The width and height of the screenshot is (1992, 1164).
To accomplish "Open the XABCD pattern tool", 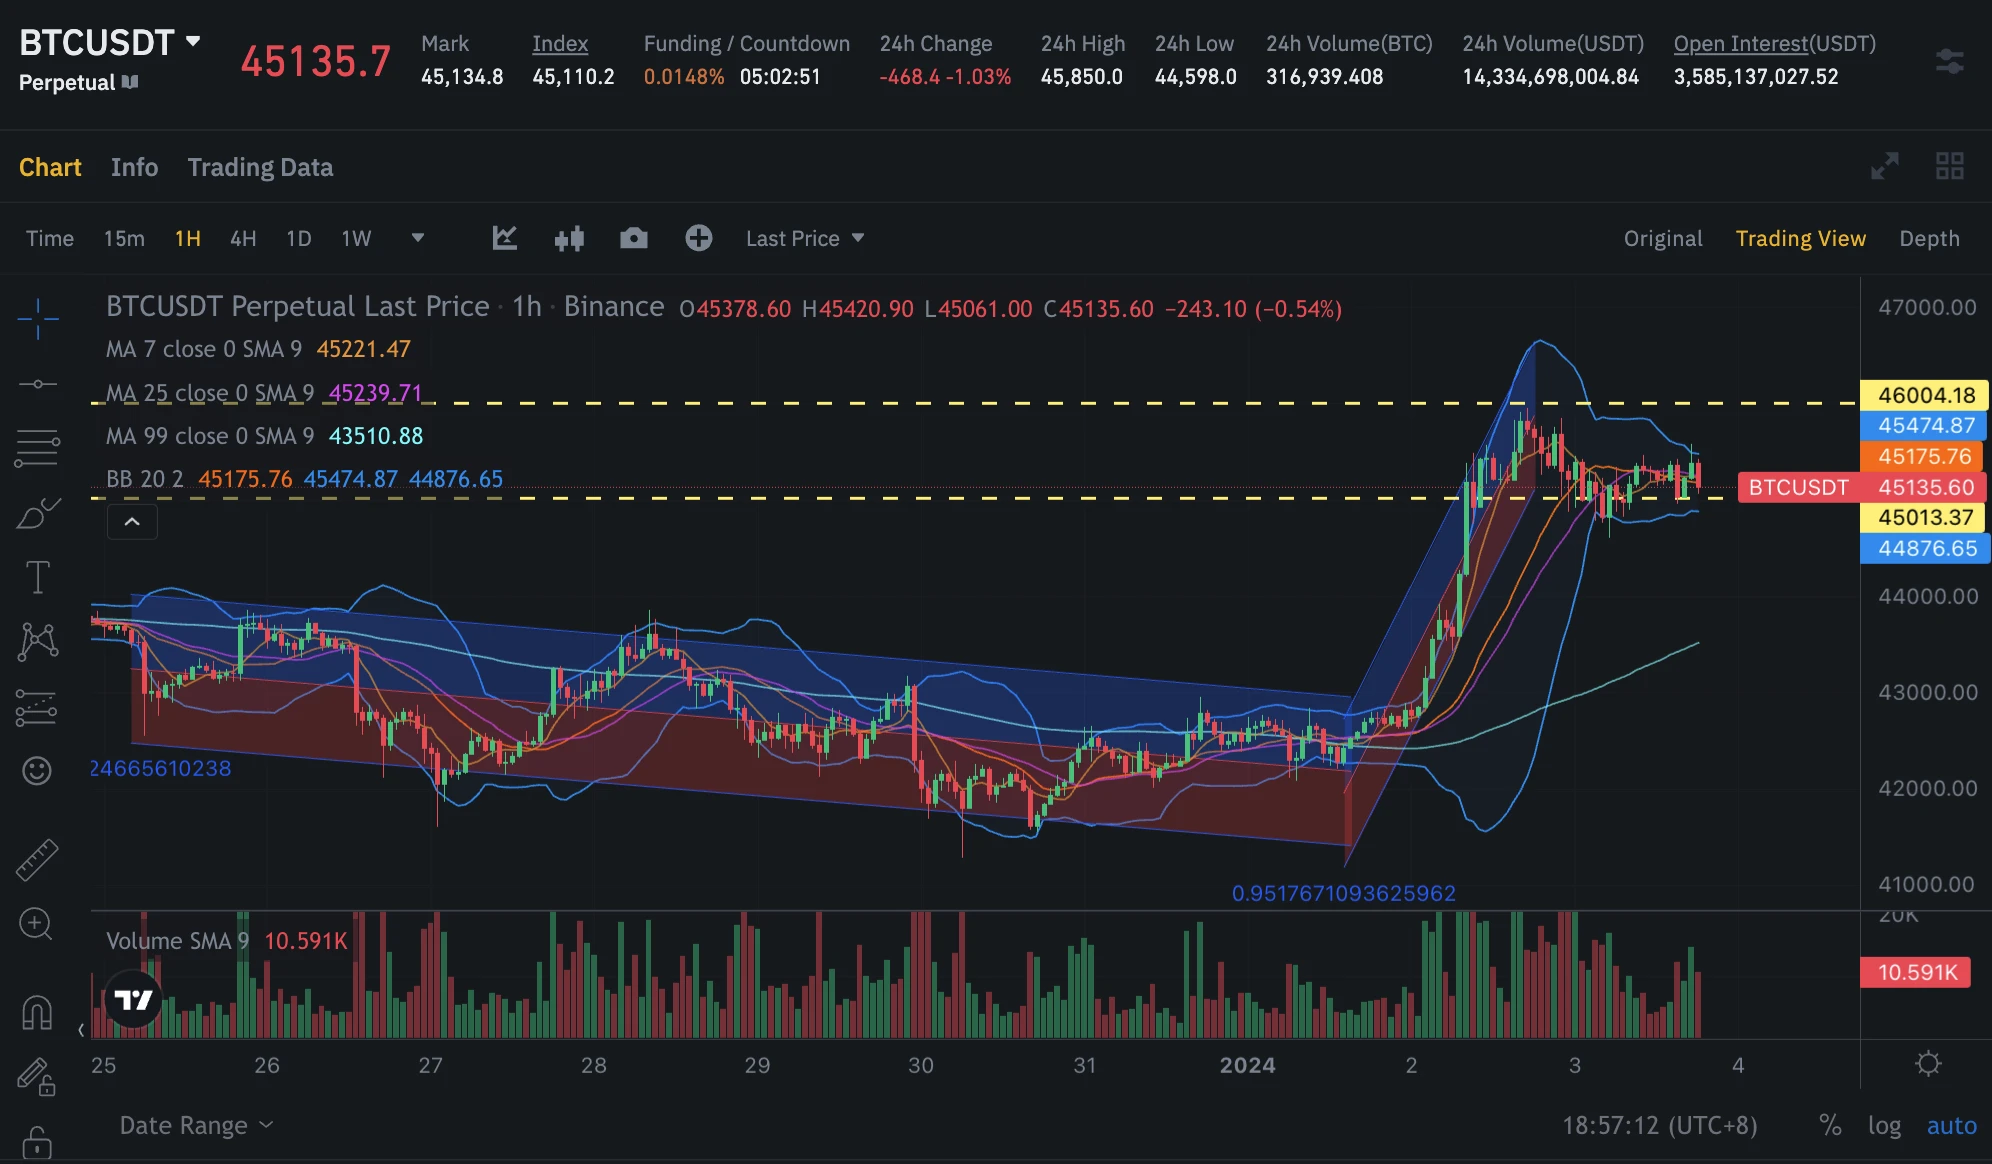I will [x=37, y=640].
